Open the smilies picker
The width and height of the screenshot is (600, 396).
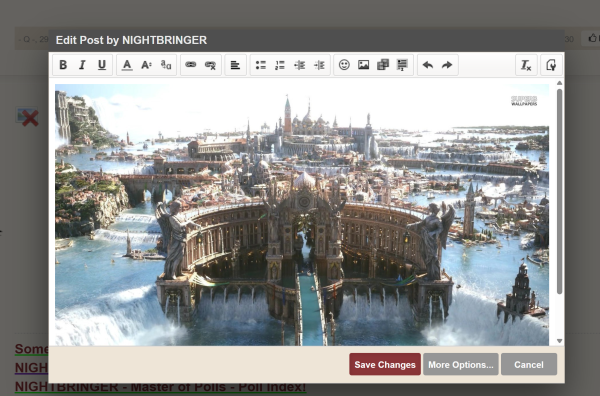[344, 65]
